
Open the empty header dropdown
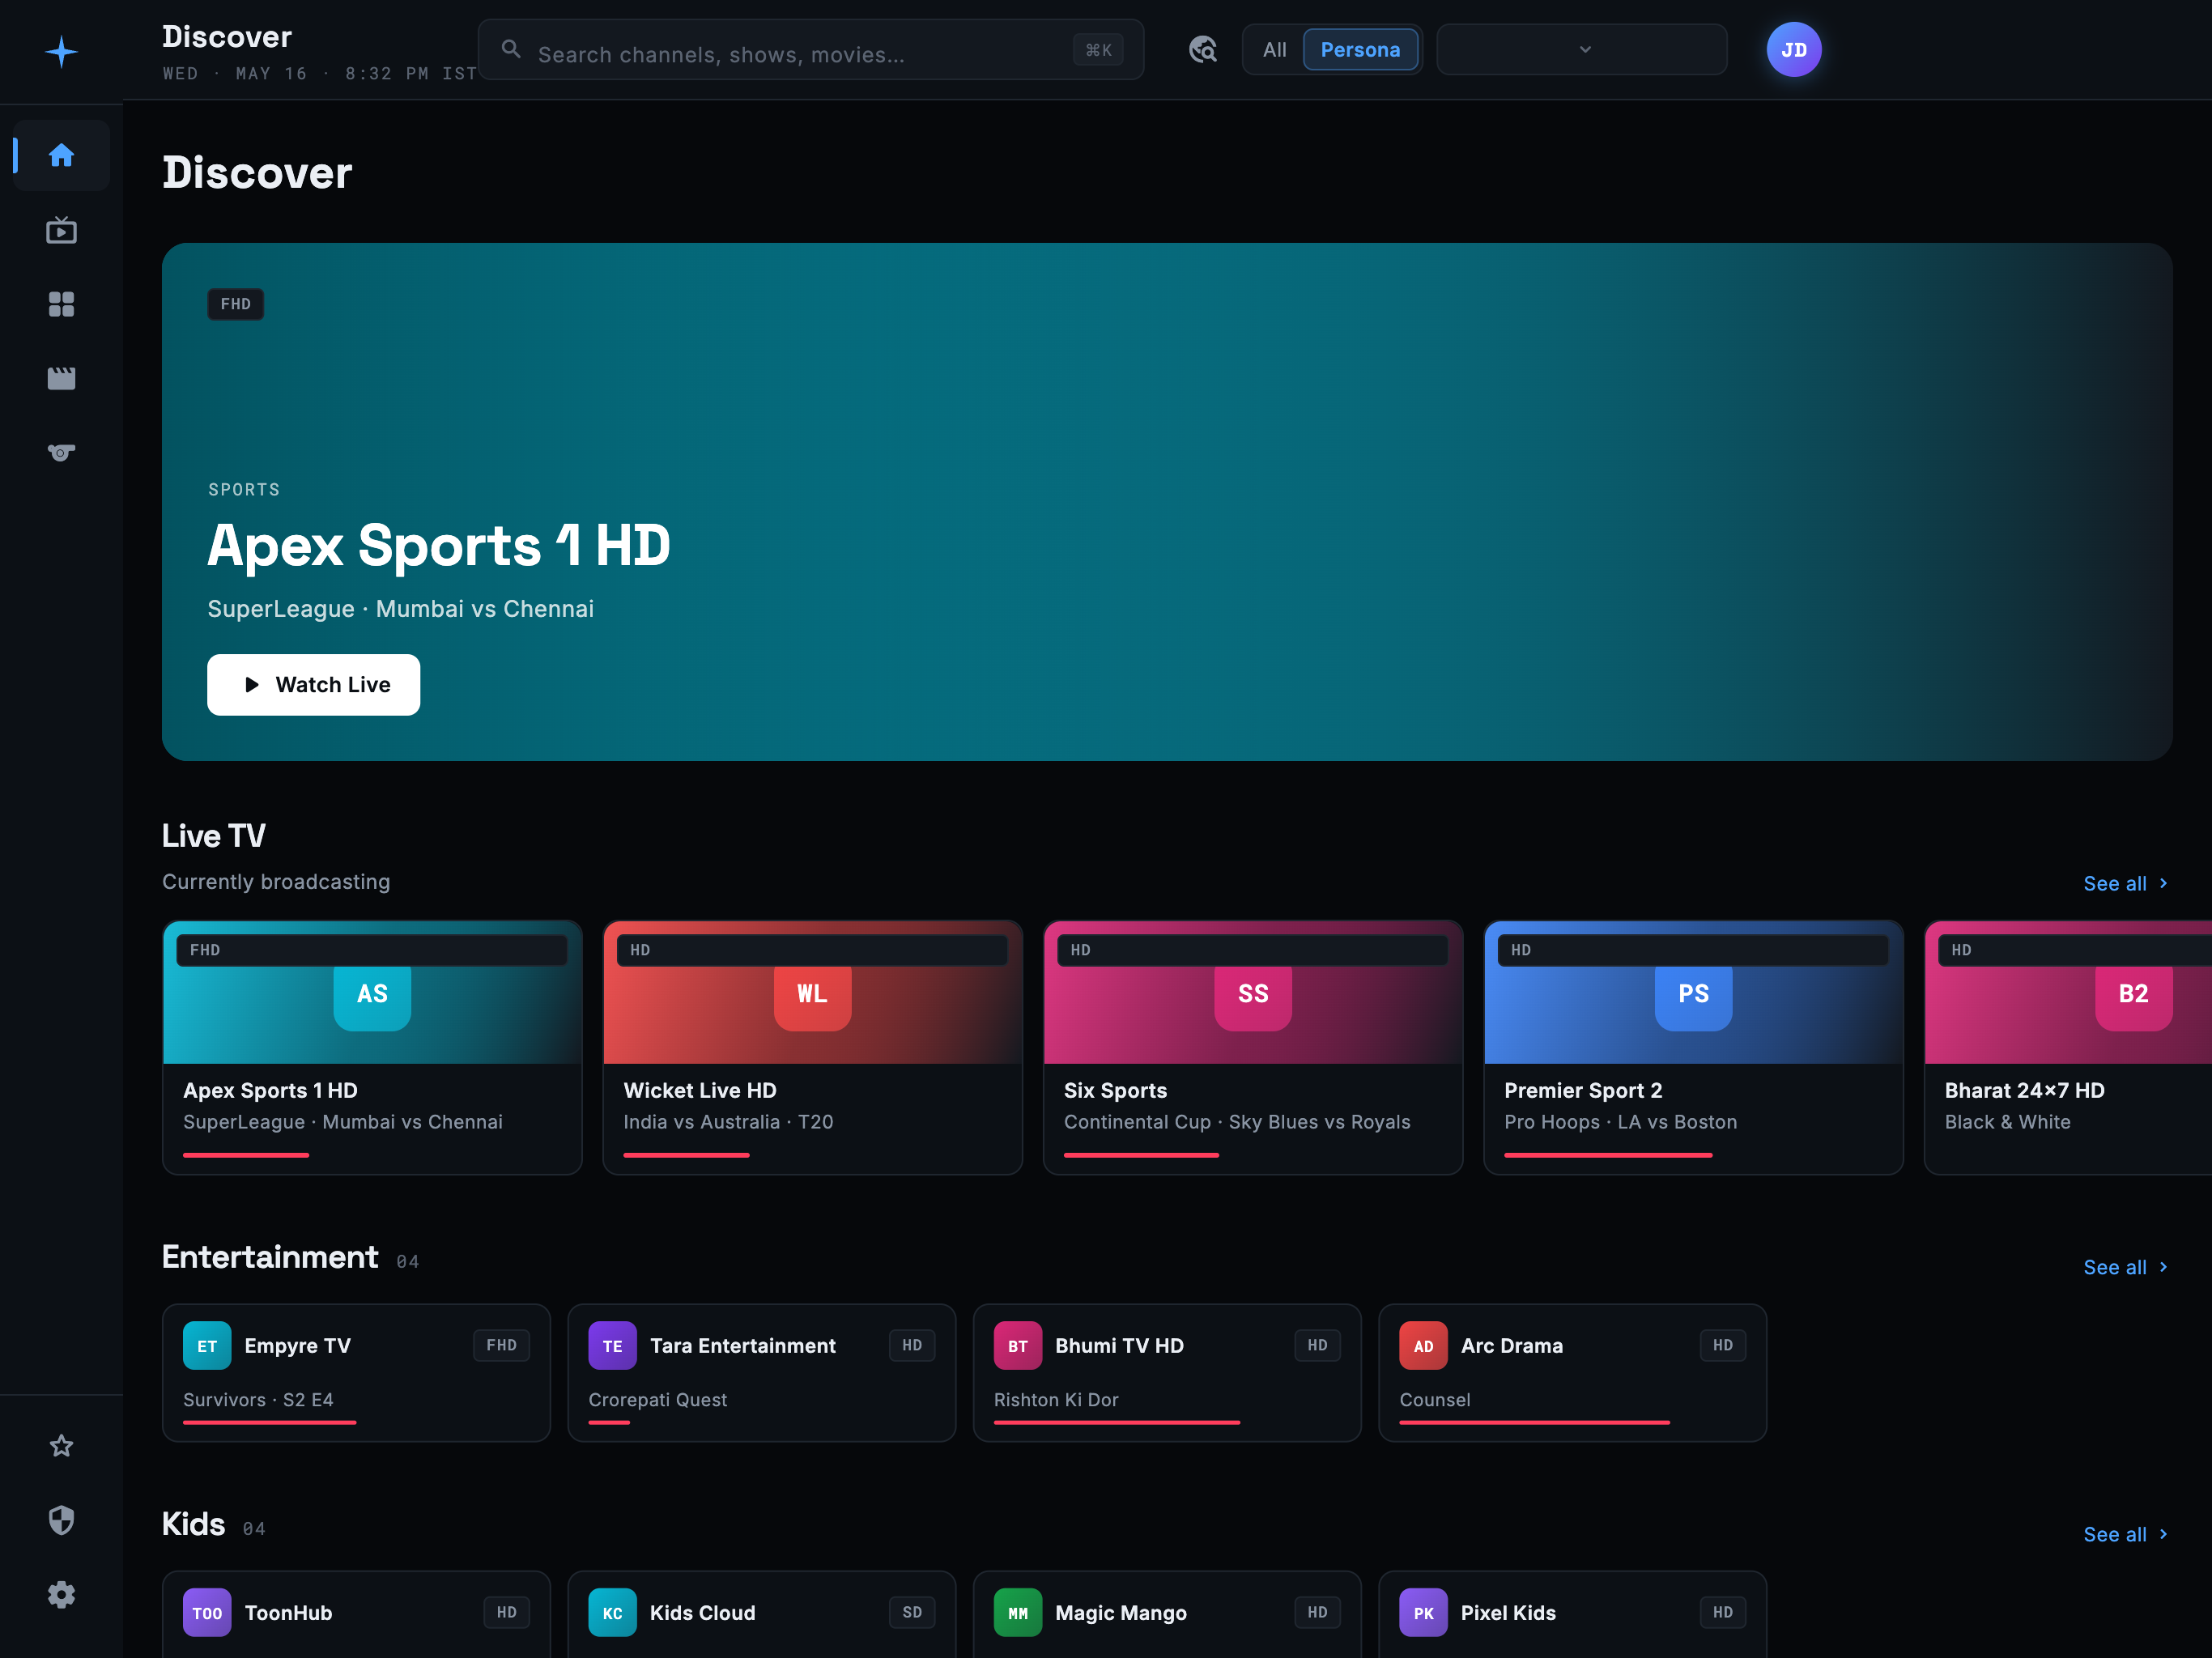(1582, 49)
